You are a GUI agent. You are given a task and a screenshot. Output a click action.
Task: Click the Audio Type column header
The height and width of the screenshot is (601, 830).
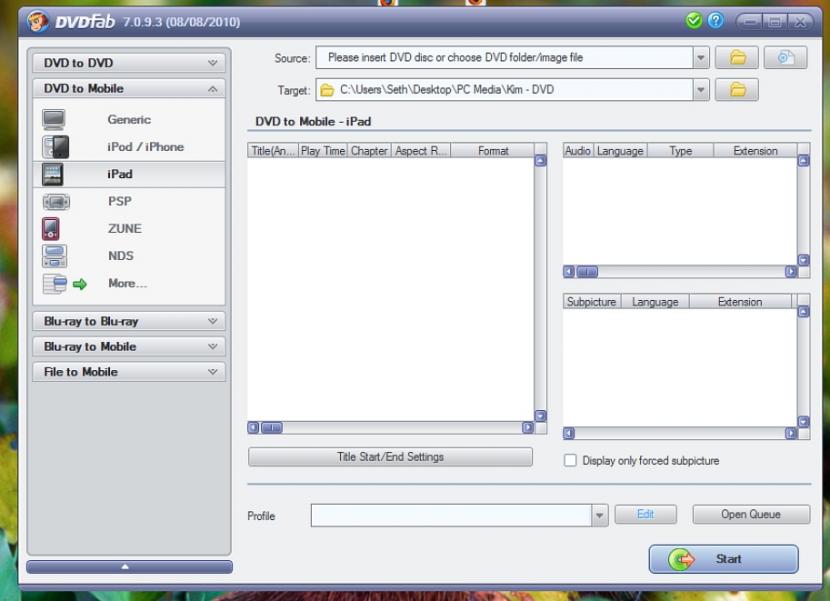(680, 151)
